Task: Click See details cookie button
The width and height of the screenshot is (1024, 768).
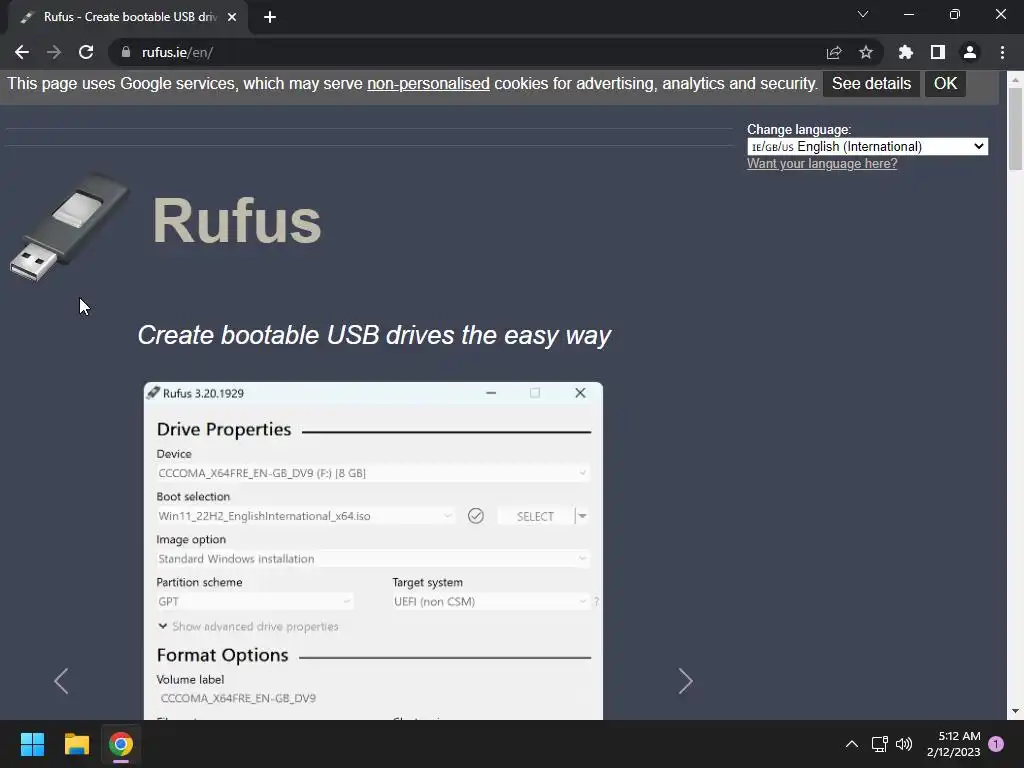Action: click(871, 84)
